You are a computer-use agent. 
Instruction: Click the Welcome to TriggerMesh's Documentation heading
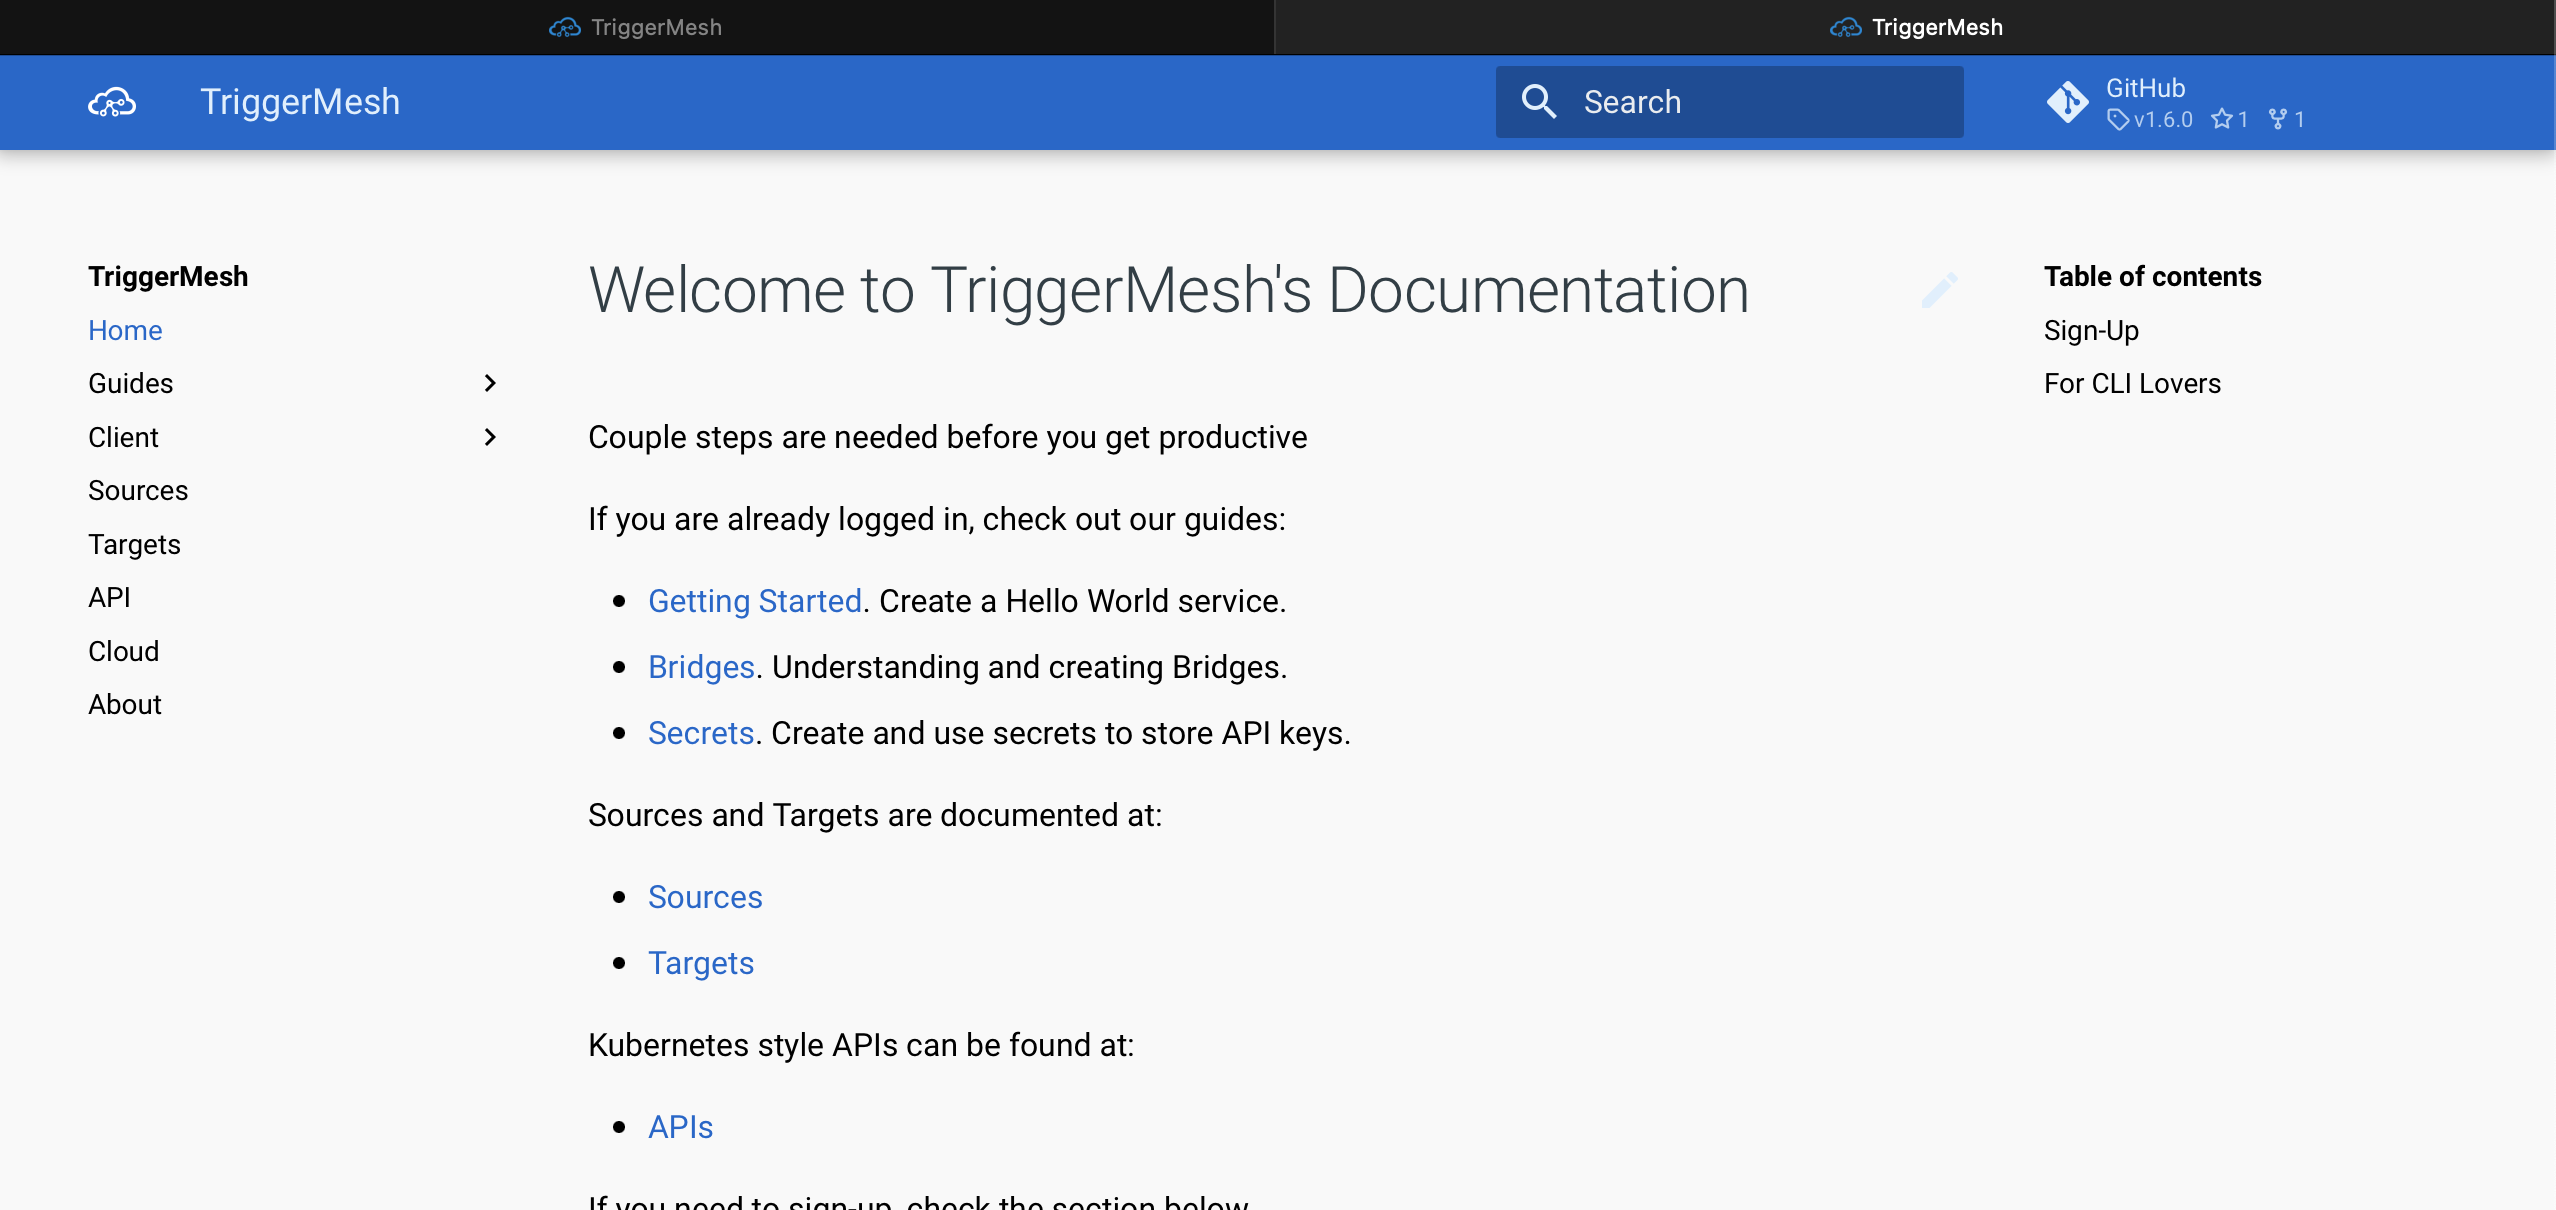tap(1169, 290)
